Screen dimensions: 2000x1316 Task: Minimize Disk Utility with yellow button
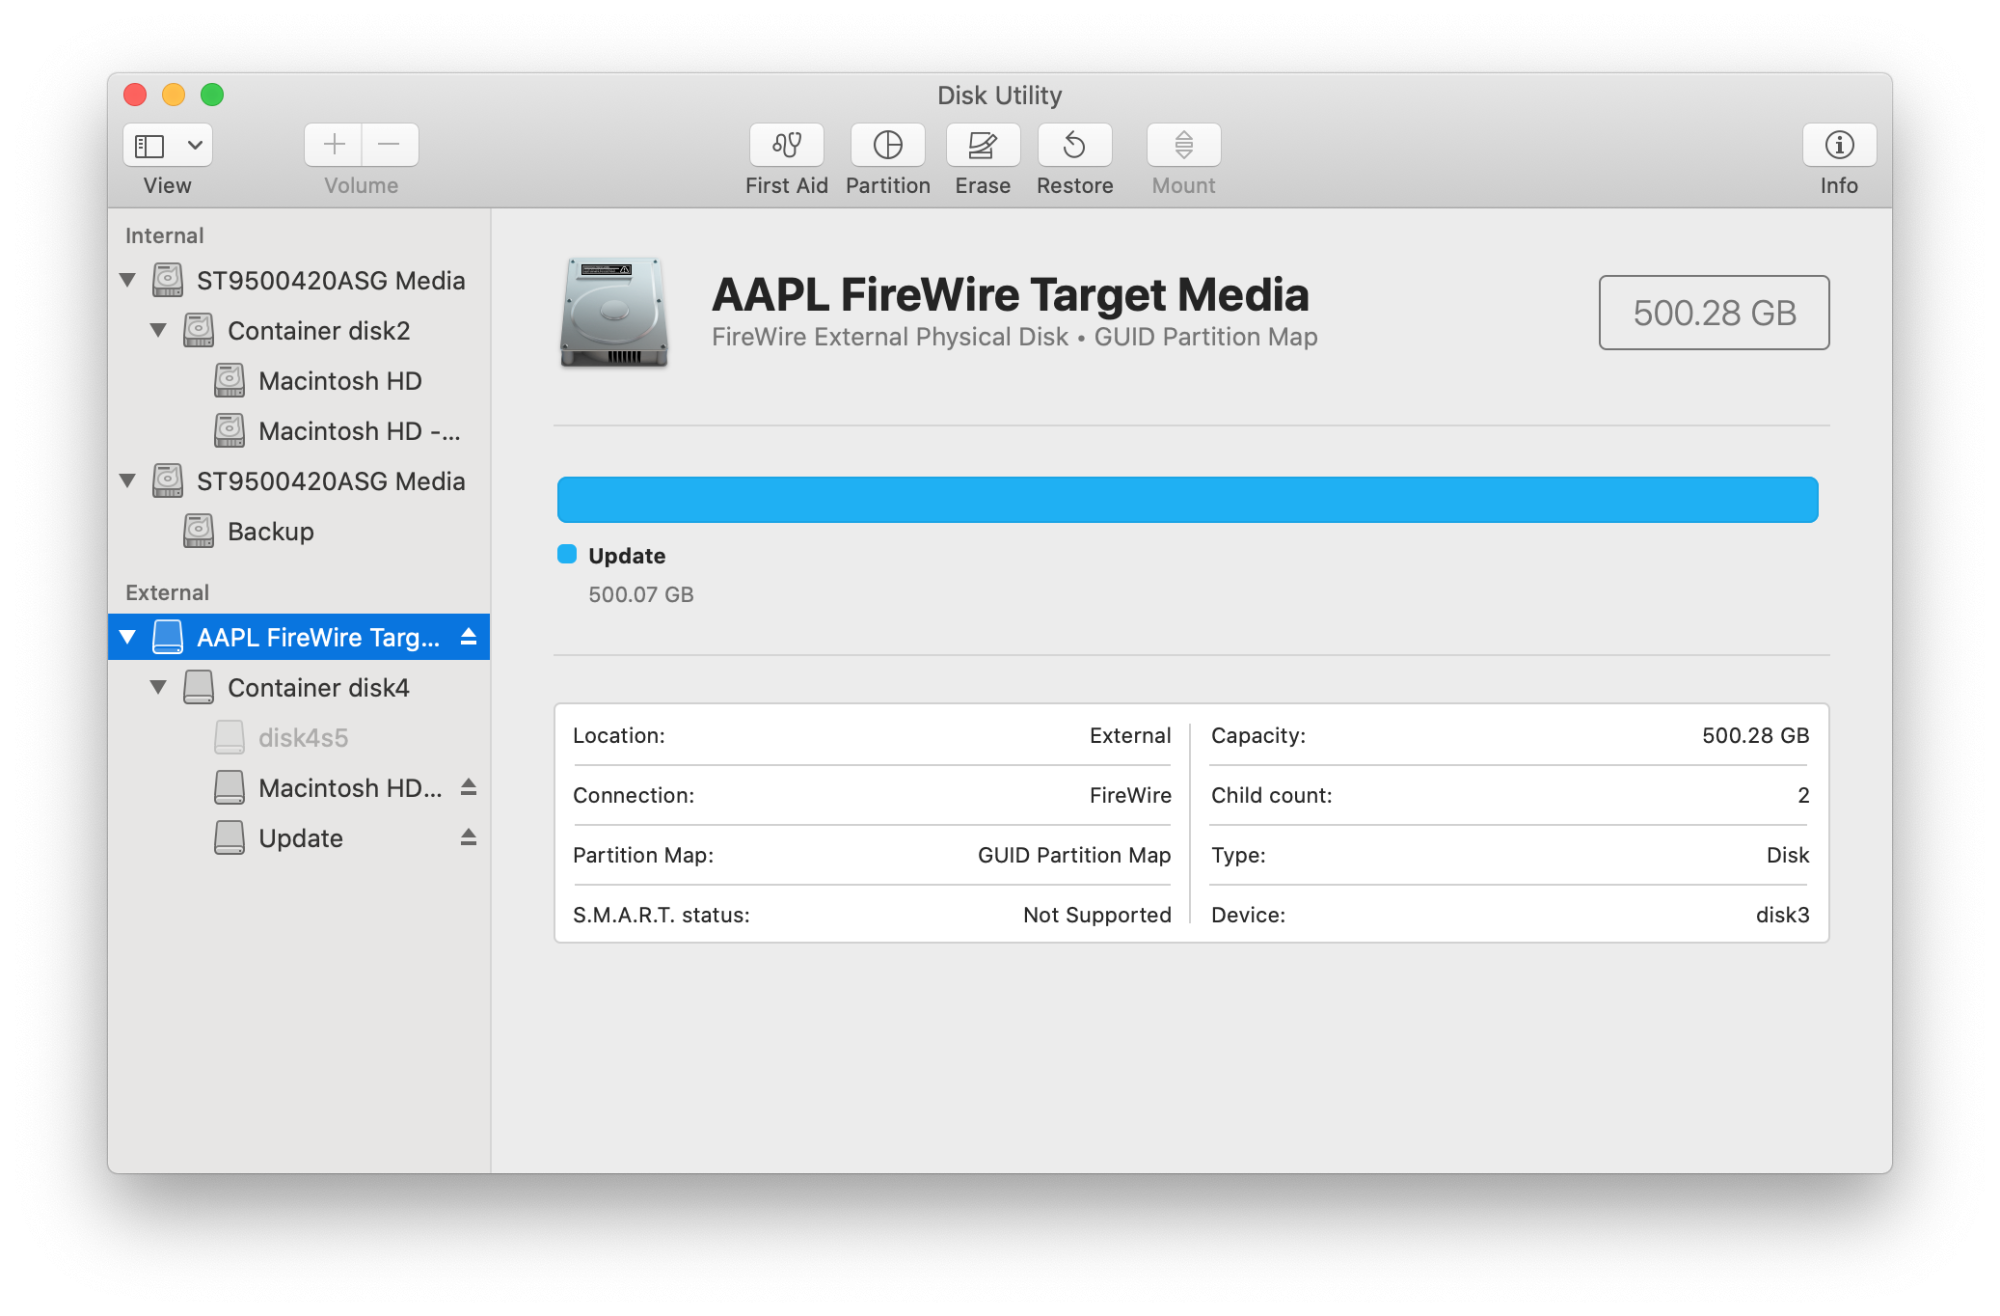pyautogui.click(x=173, y=95)
